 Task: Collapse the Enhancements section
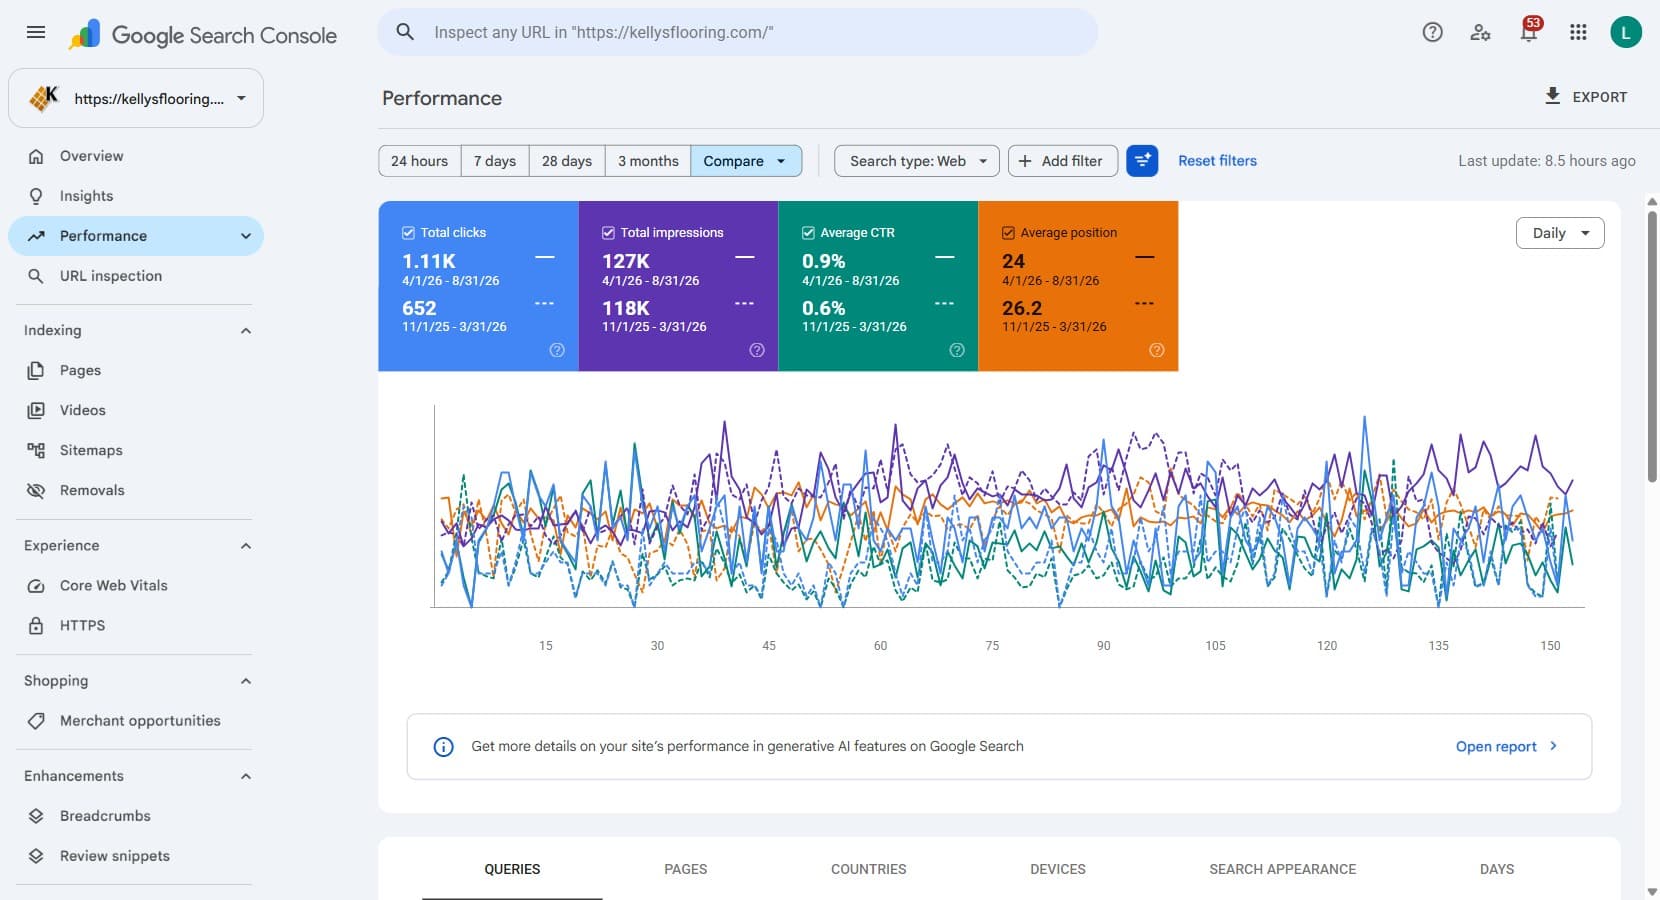pos(246,776)
